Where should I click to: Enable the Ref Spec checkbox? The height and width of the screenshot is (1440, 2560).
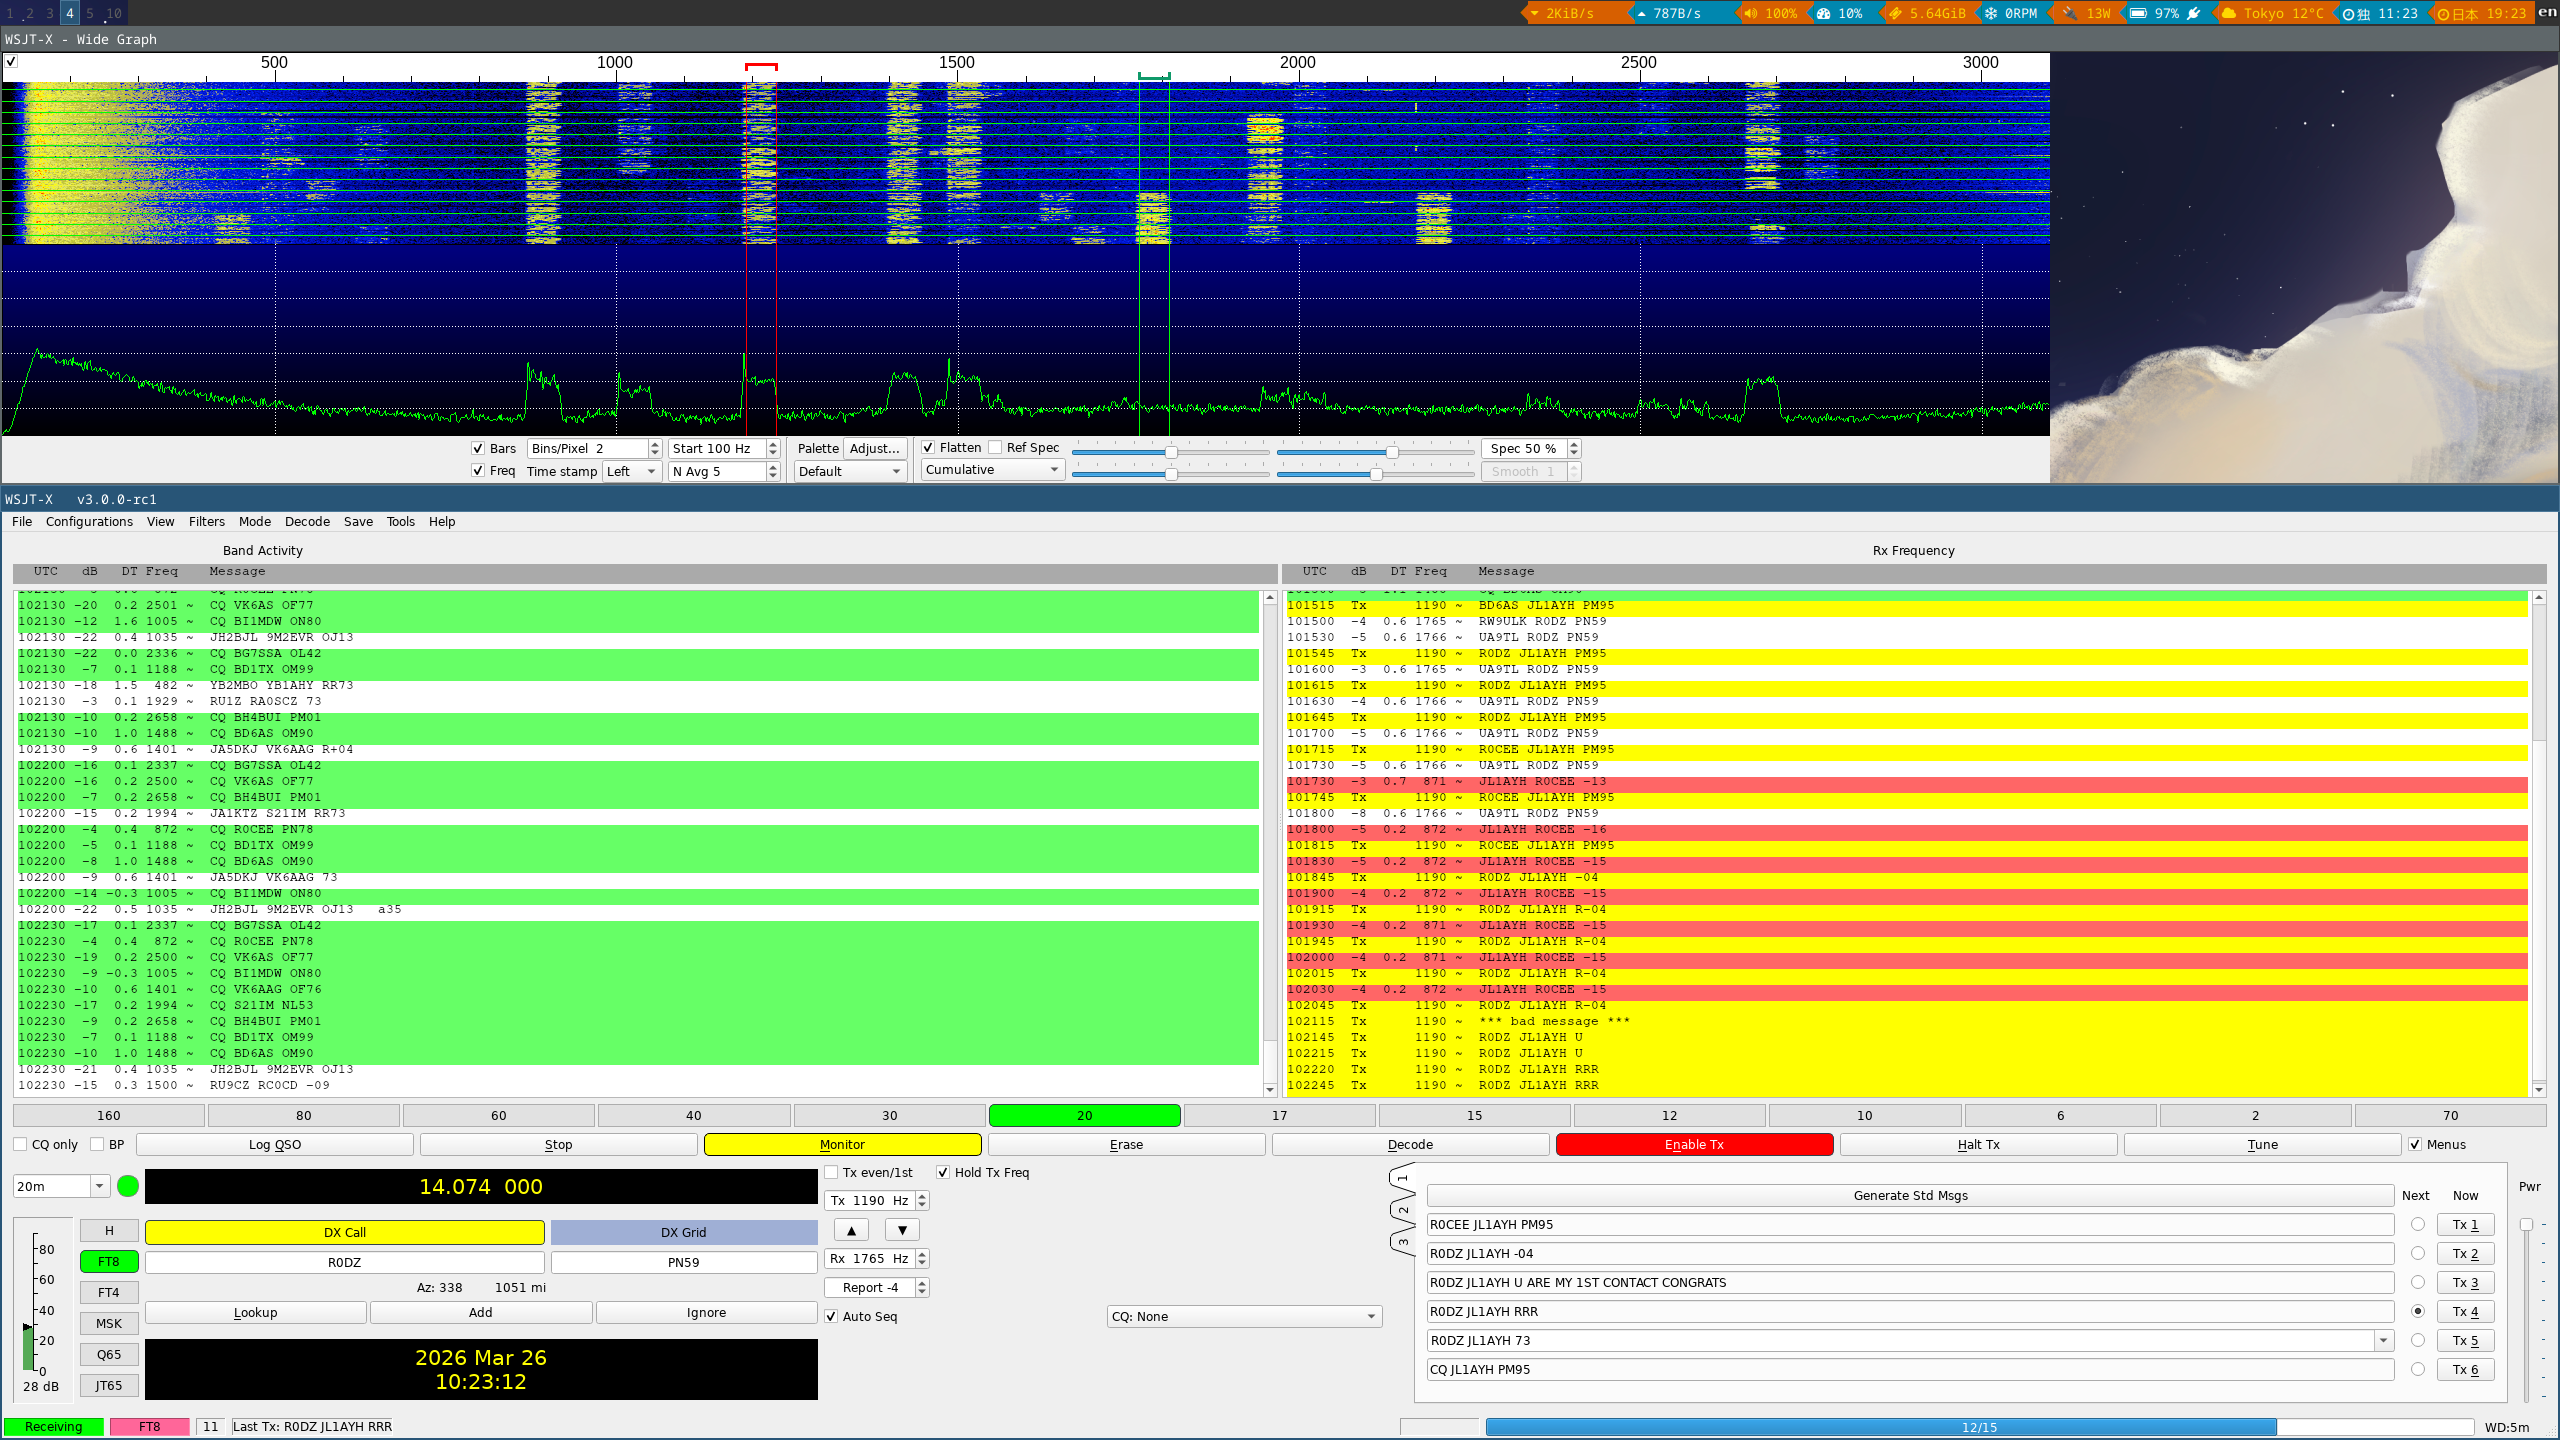pos(995,447)
